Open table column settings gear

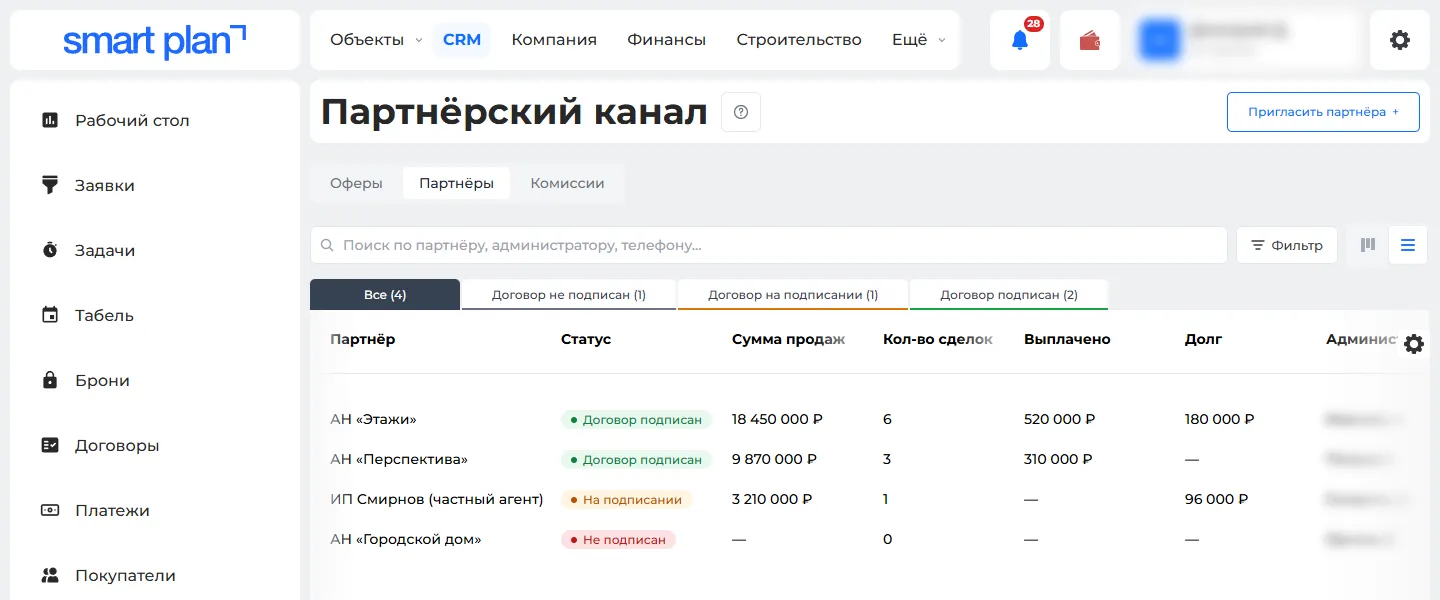(1414, 344)
